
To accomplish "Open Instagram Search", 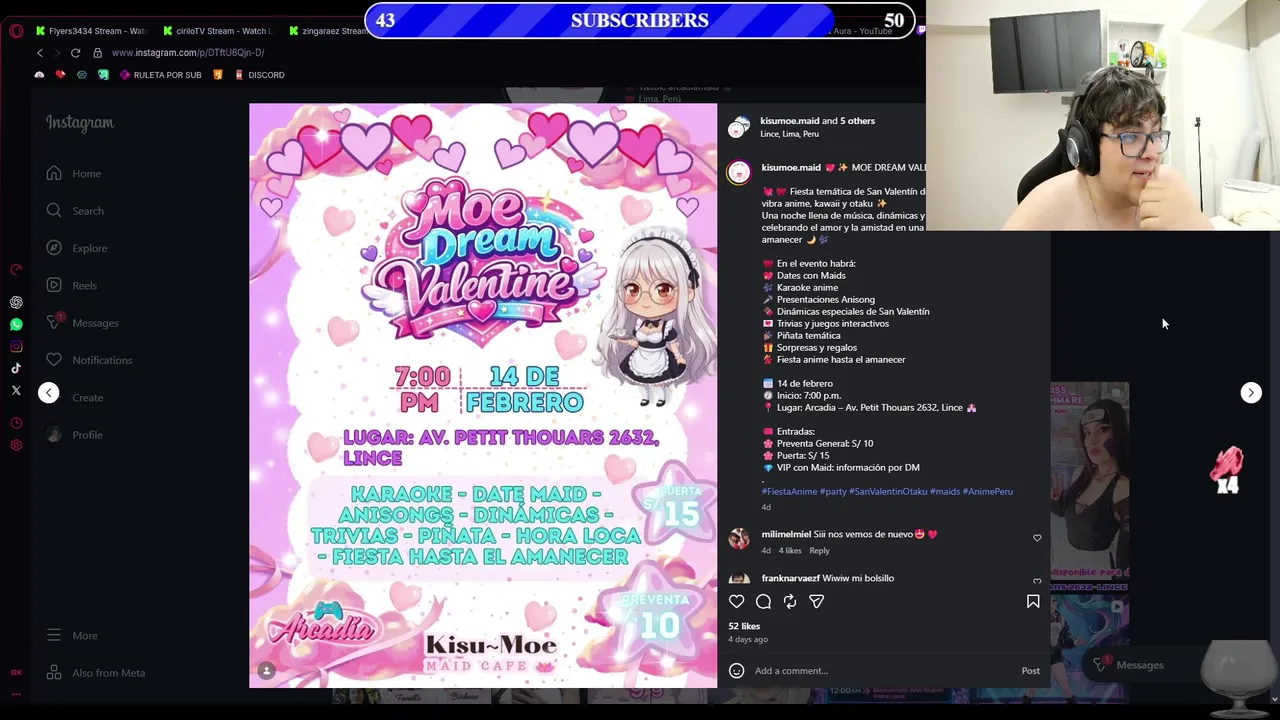I will click(75, 211).
